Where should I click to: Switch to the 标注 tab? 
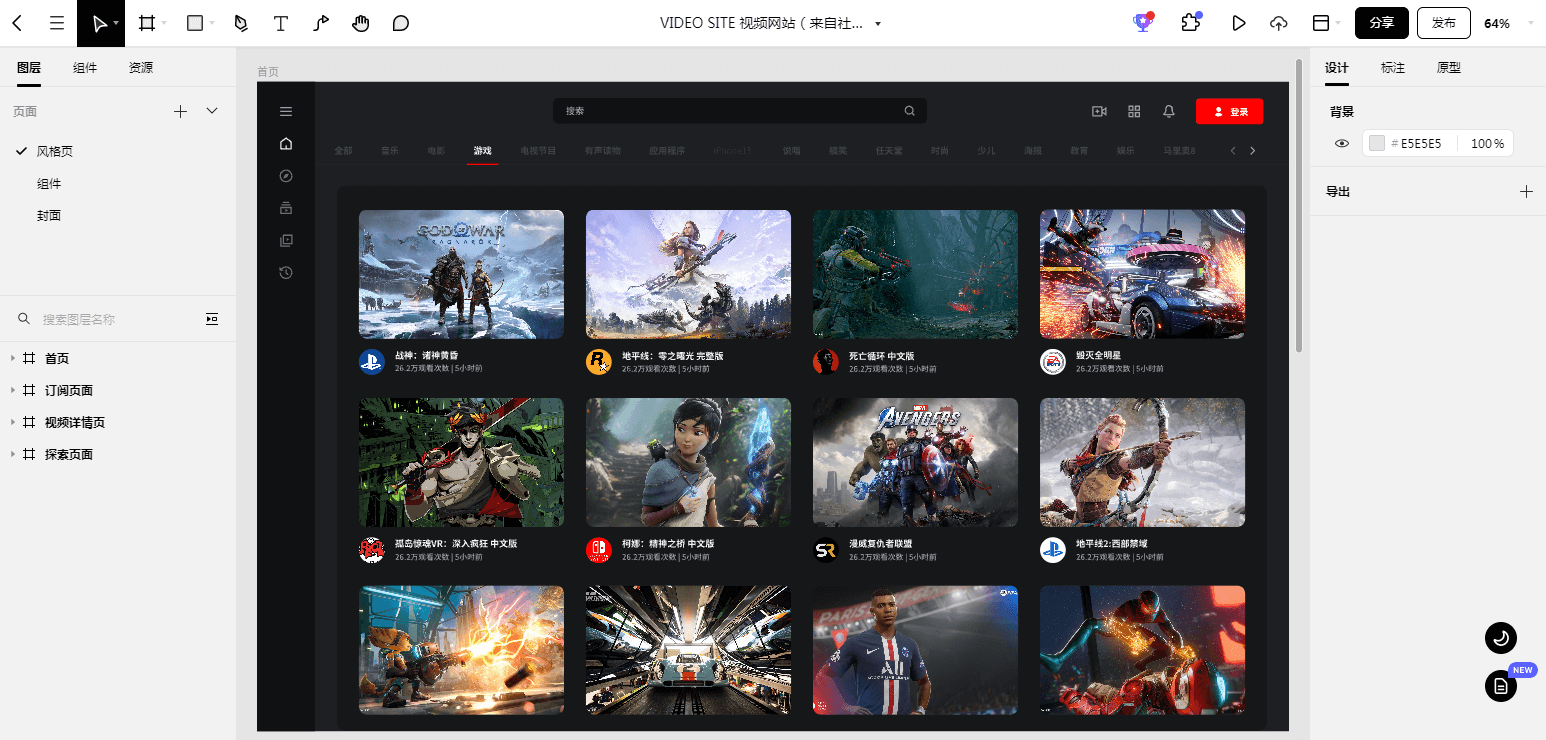[x=1393, y=68]
